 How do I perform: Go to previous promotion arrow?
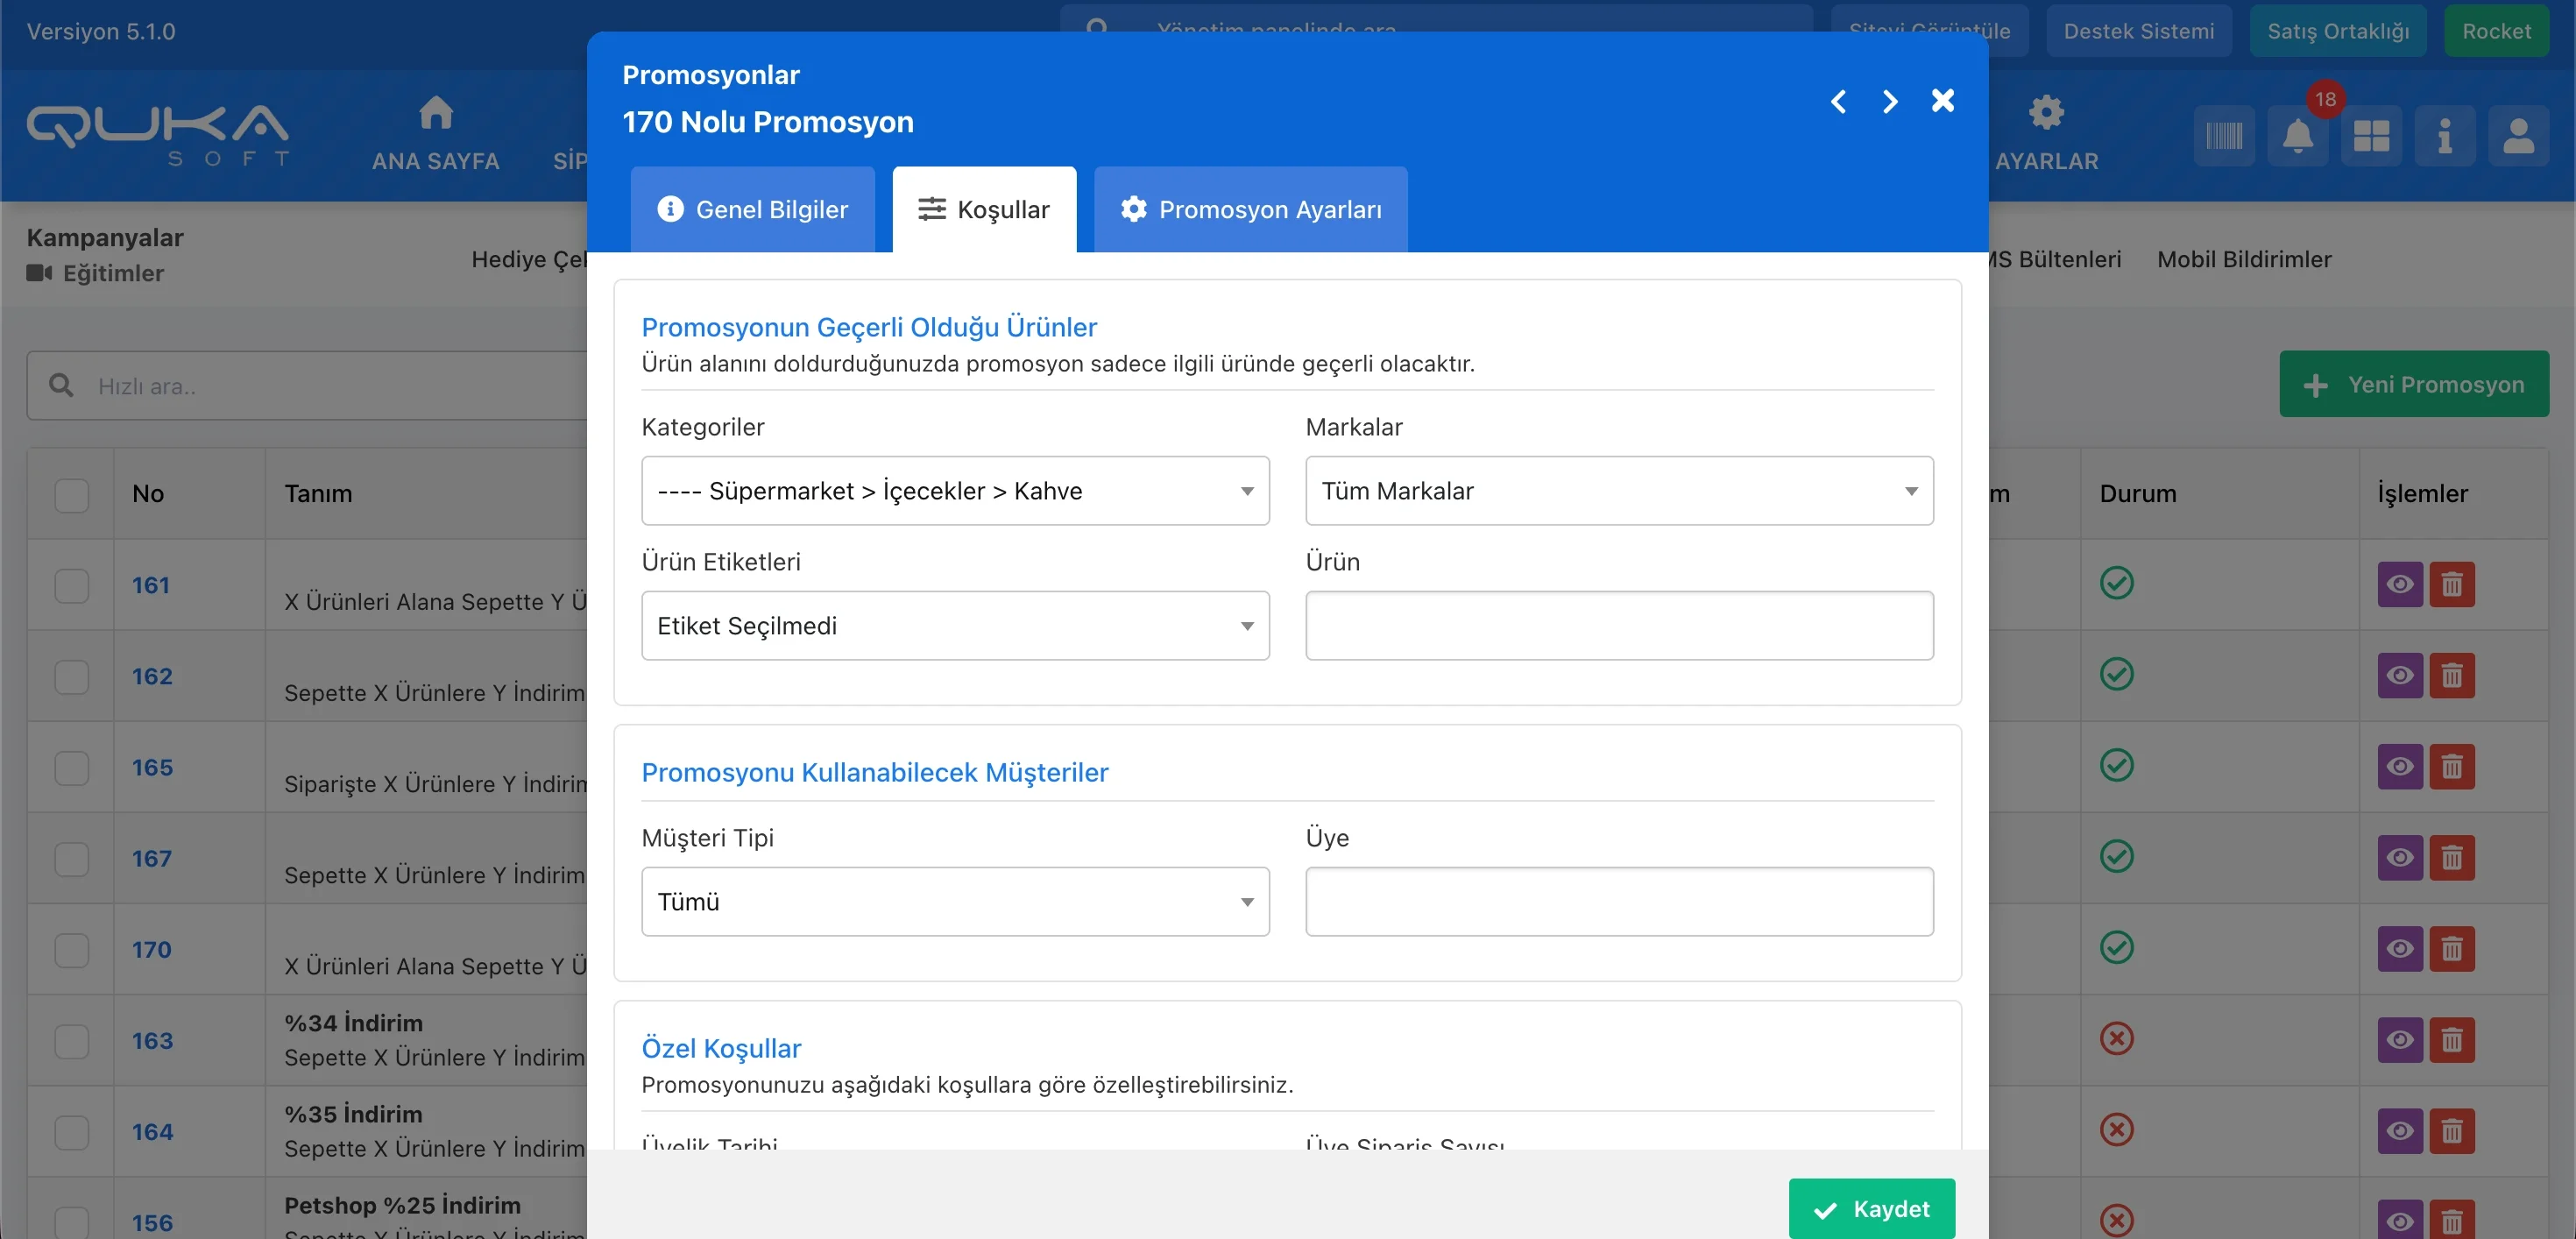(x=1838, y=101)
